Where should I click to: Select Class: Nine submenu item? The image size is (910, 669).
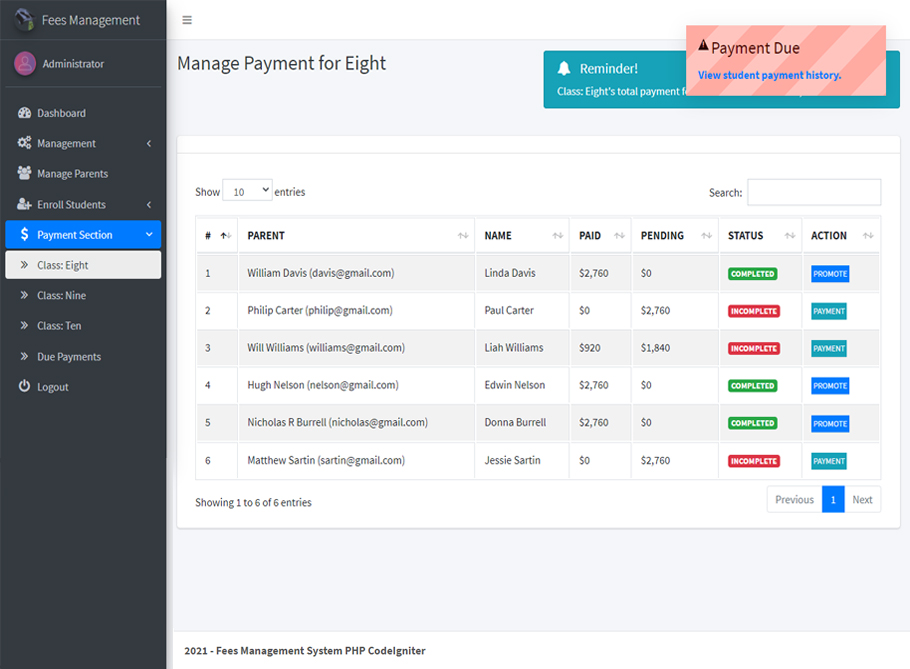tap(83, 295)
